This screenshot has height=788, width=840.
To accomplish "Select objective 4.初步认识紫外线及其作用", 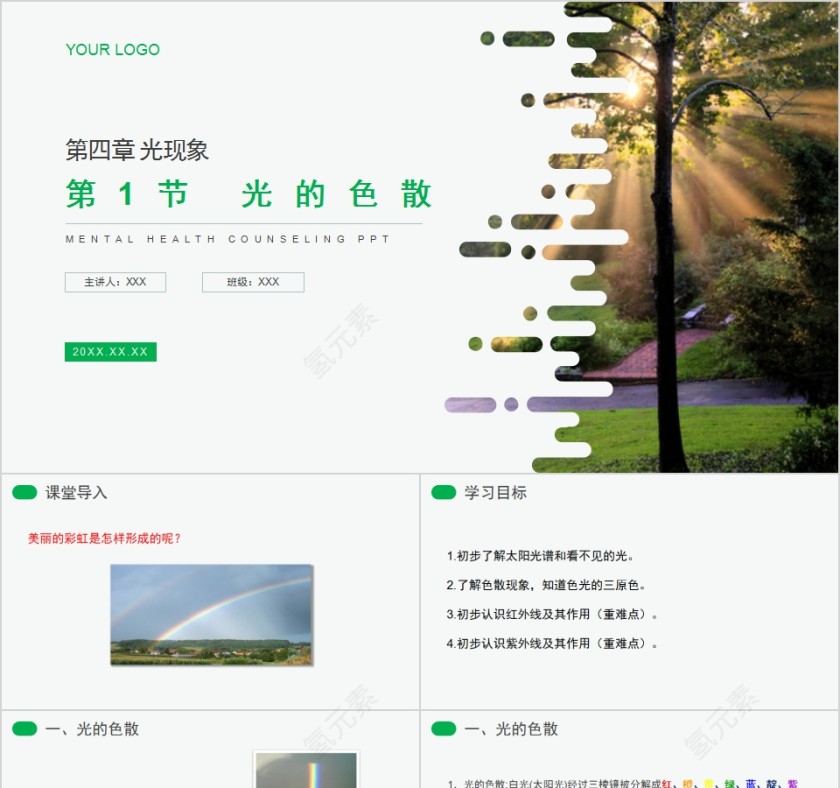I will (x=552, y=643).
